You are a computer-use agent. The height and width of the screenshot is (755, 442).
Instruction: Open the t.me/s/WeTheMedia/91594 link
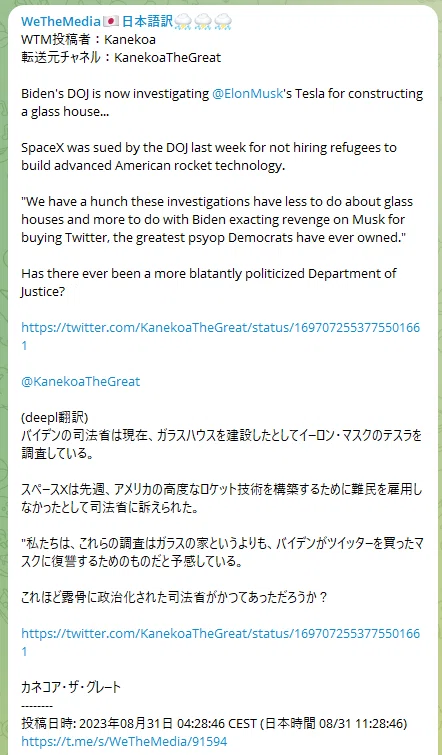point(124,741)
